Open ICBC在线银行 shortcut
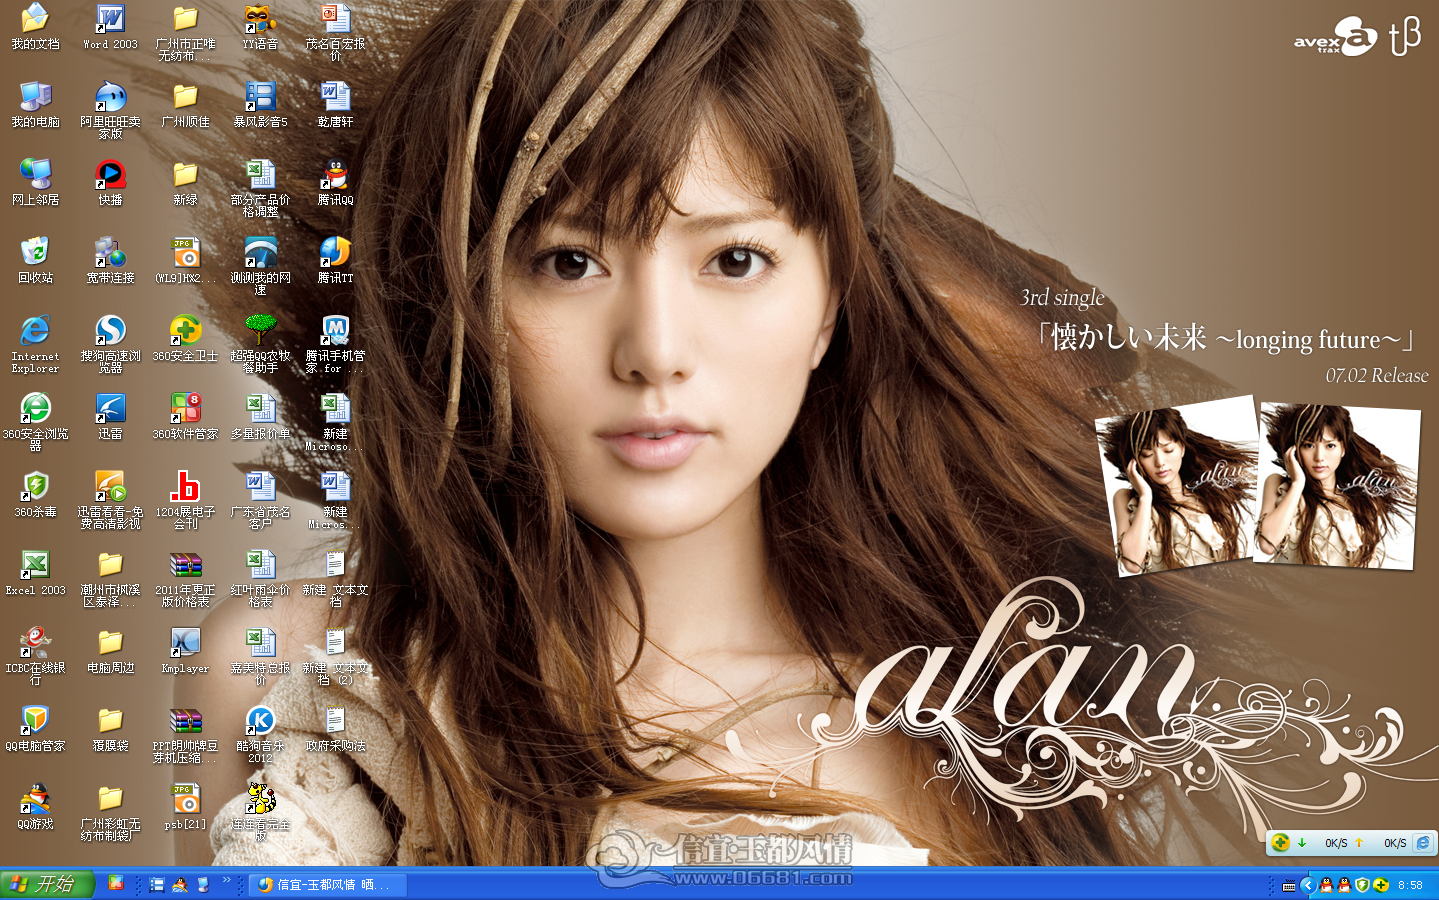Viewport: 1439px width, 900px height. click(x=35, y=657)
